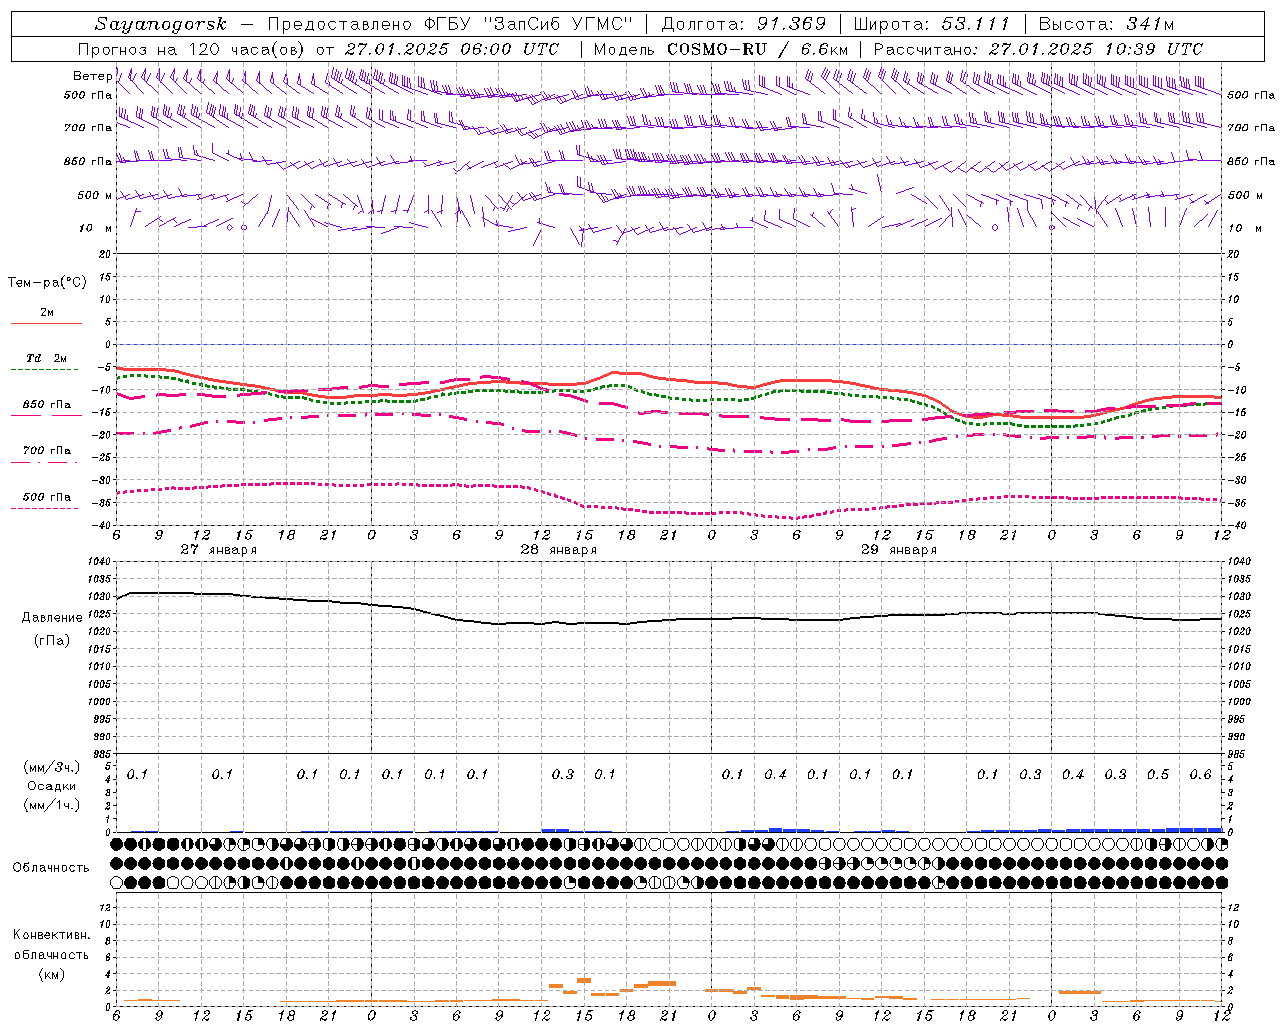Click the 'Широта: 53.111' latitude value
Image resolution: width=1280 pixels, height=1024 pixels.
932,24
